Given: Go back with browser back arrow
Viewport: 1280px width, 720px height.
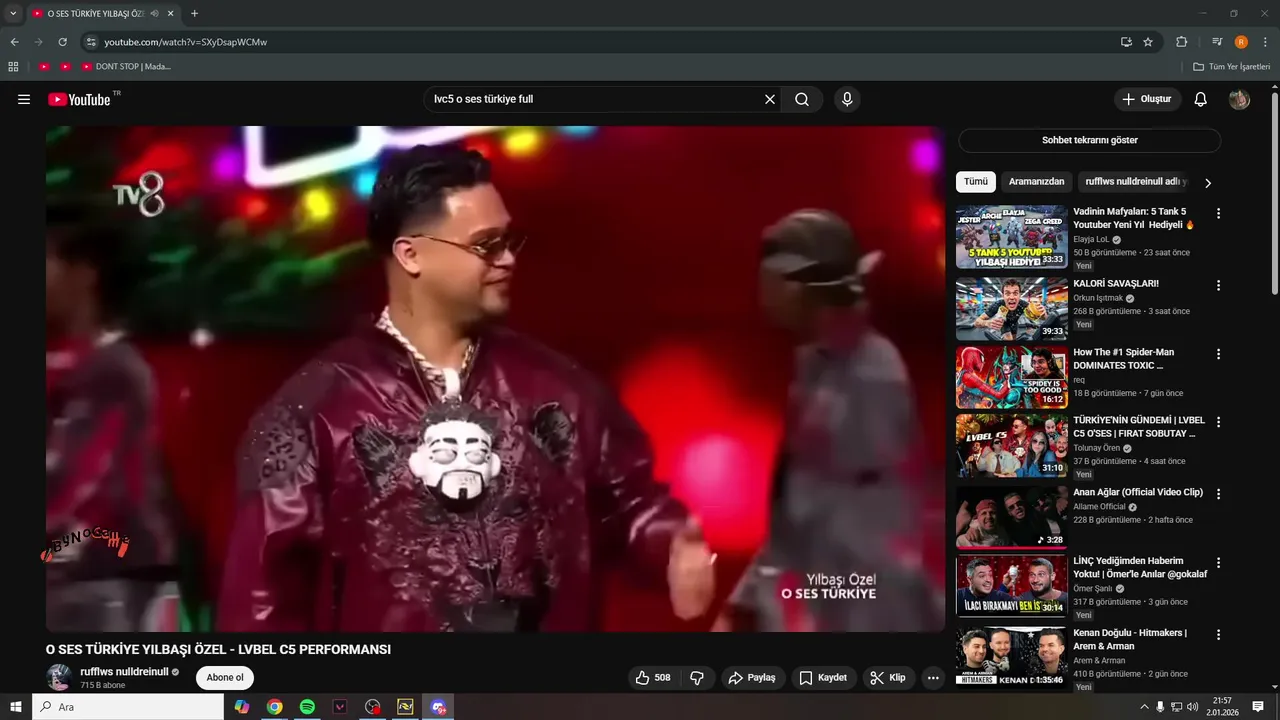Looking at the screenshot, I should 14,42.
